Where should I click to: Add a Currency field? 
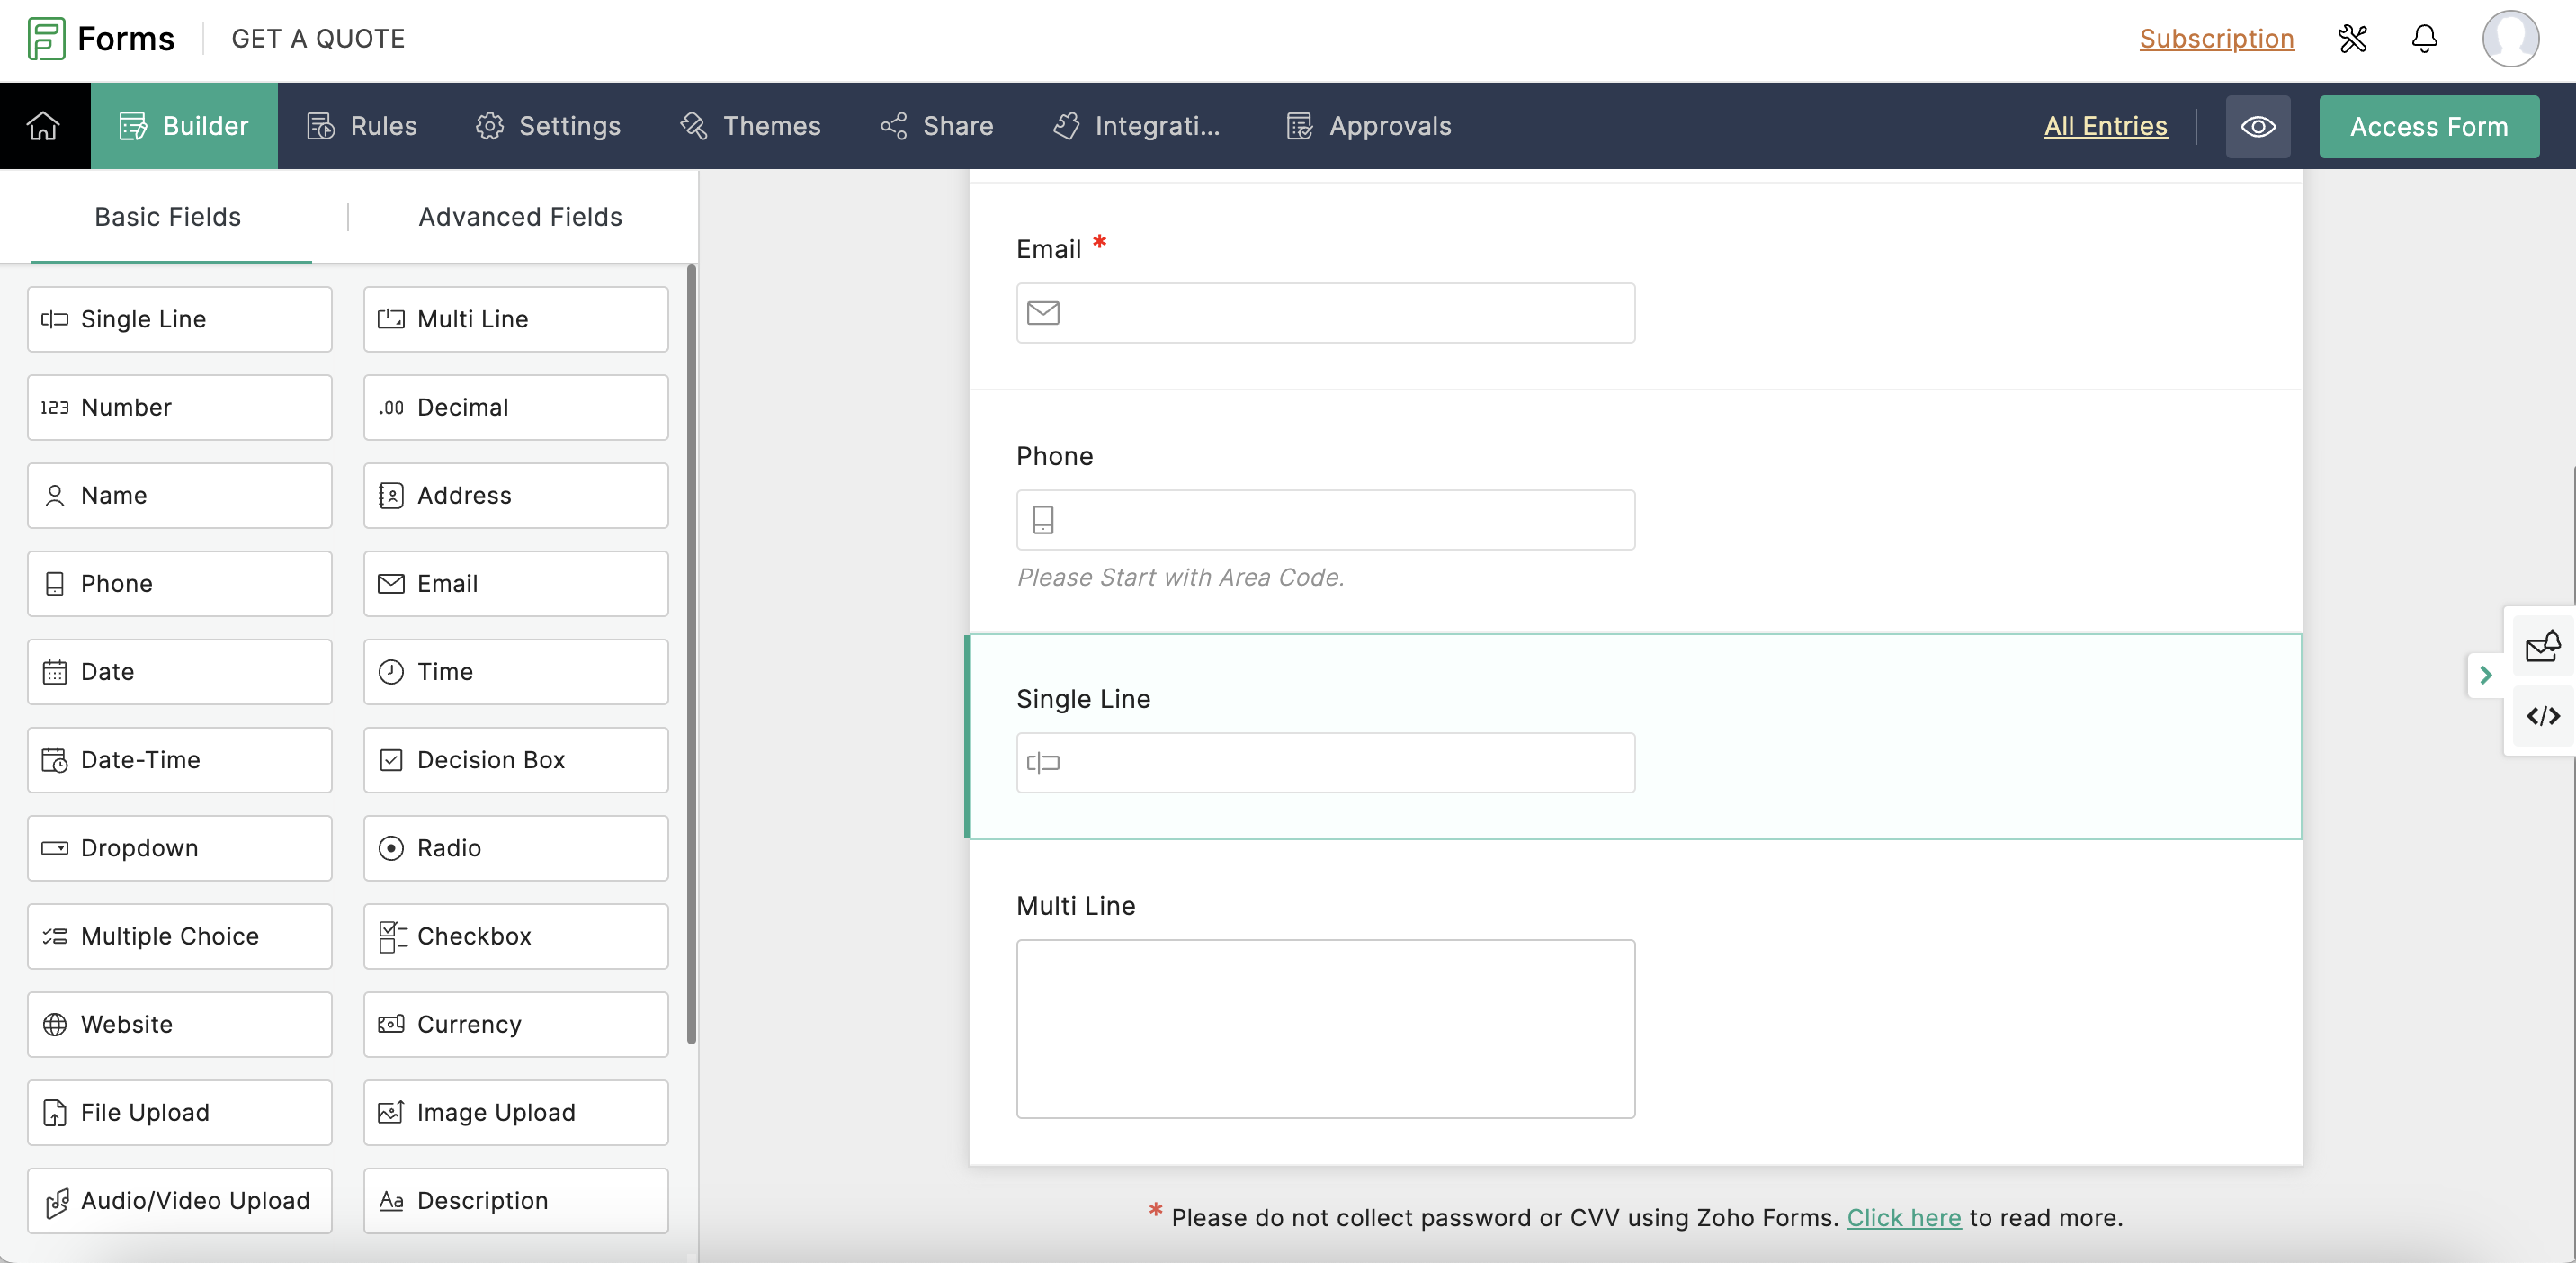[x=515, y=1024]
